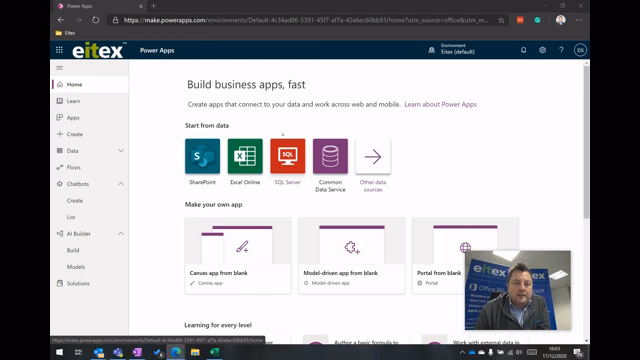Open Apps in the left navigation
The width and height of the screenshot is (640, 360).
89,118
